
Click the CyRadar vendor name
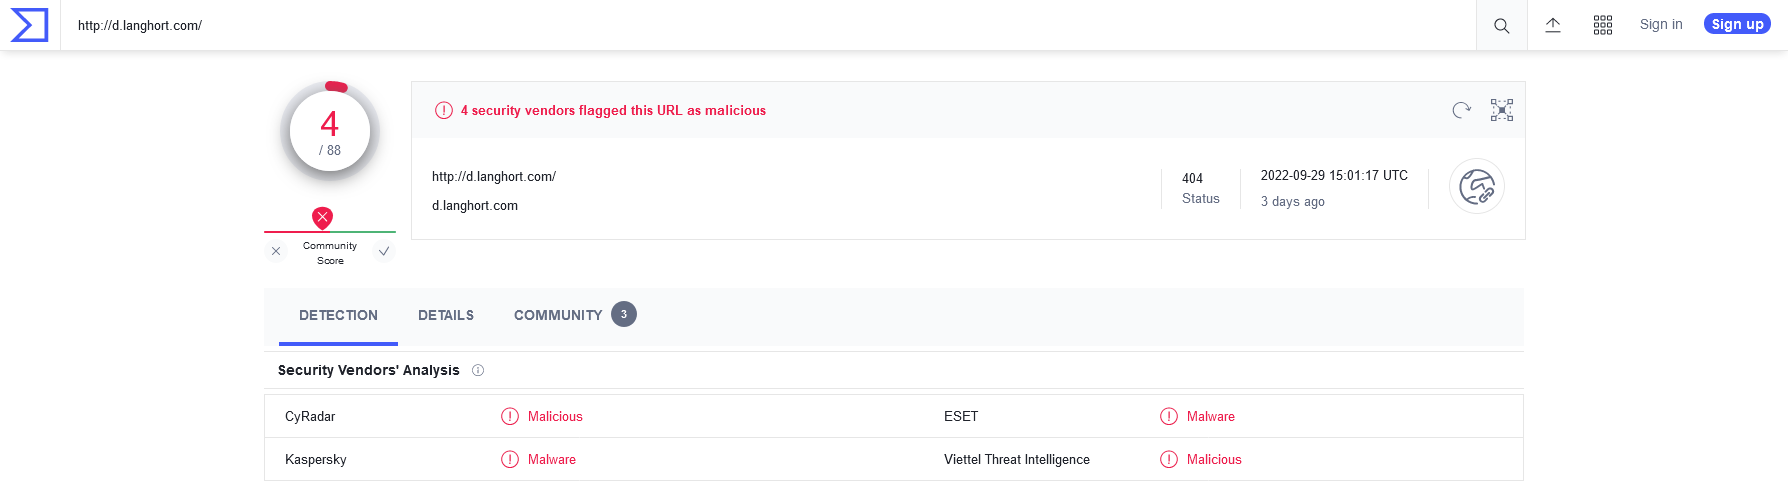tap(310, 417)
